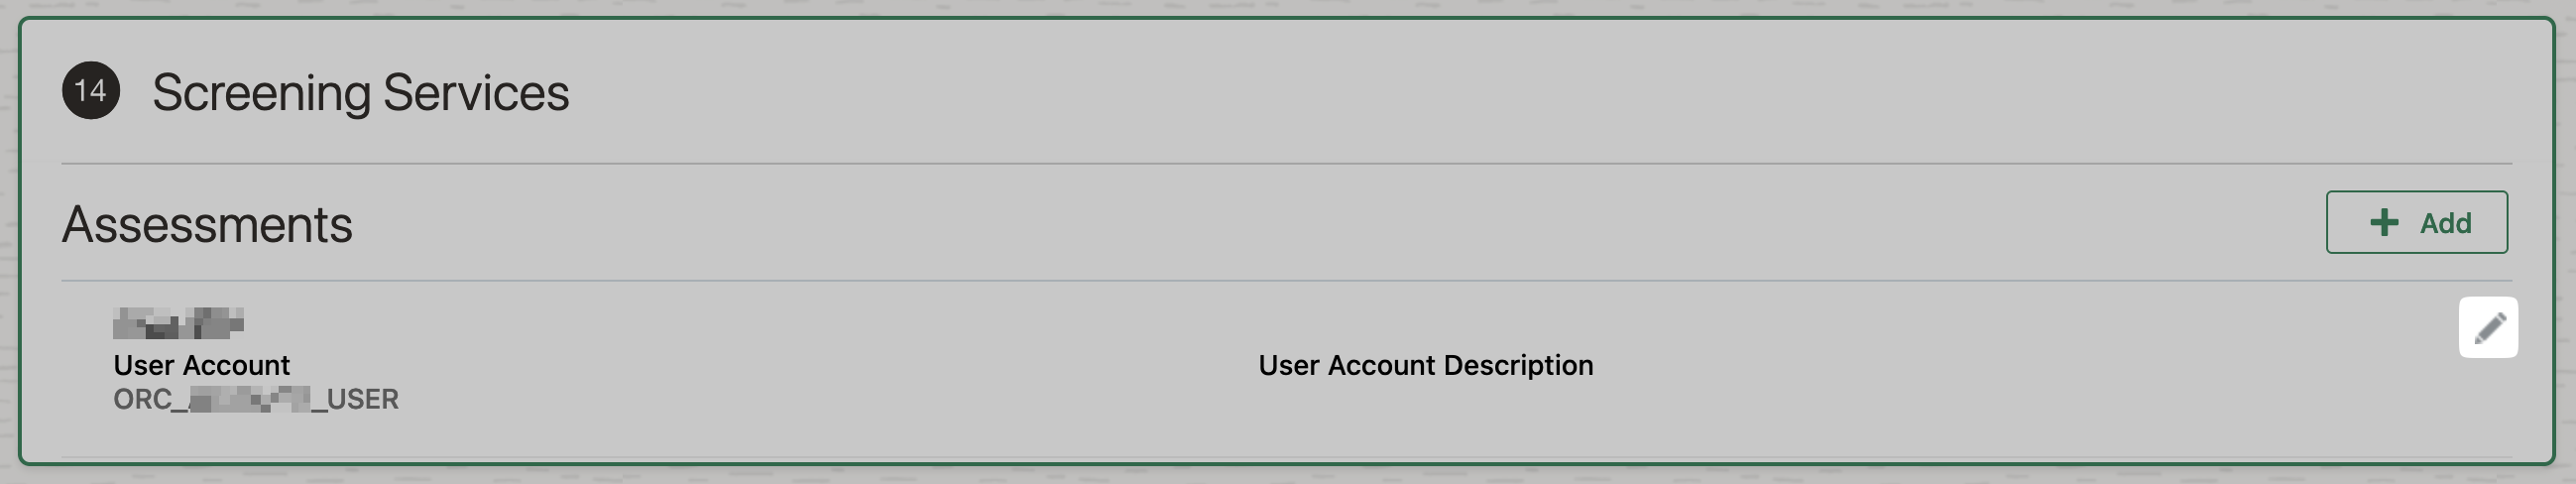2576x484 pixels.
Task: Click the ORC_ prefix of the account value
Action: pyautogui.click(x=149, y=399)
